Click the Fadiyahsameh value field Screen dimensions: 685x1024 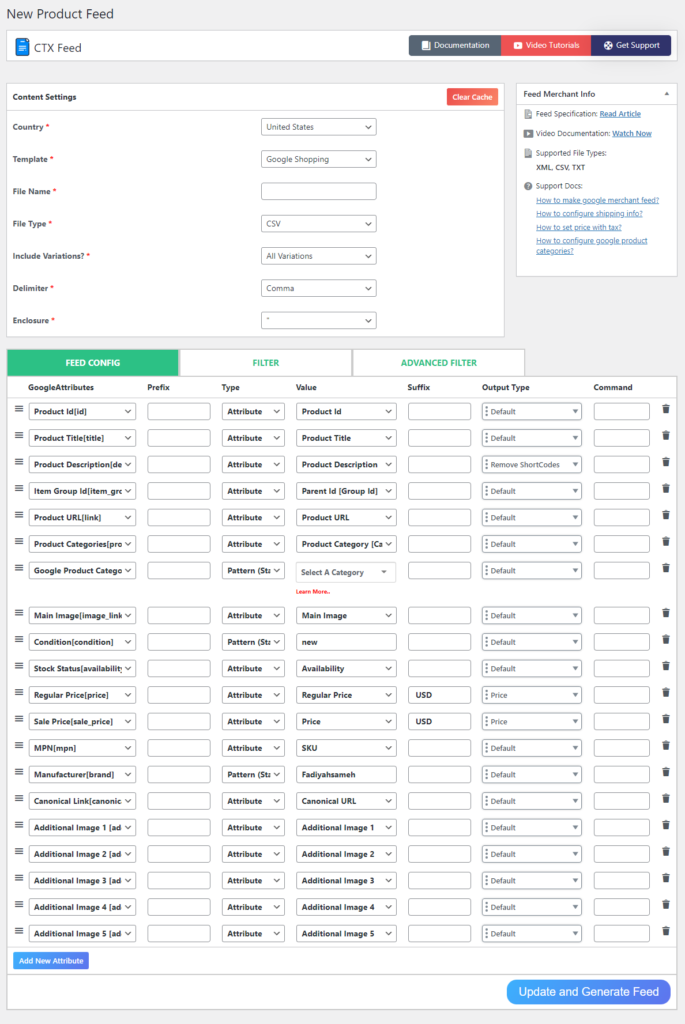pyautogui.click(x=346, y=775)
